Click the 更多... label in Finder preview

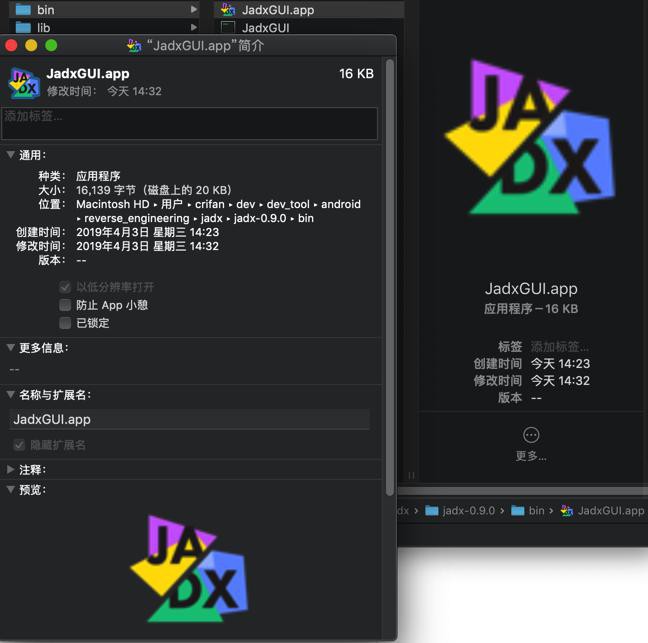tap(531, 456)
